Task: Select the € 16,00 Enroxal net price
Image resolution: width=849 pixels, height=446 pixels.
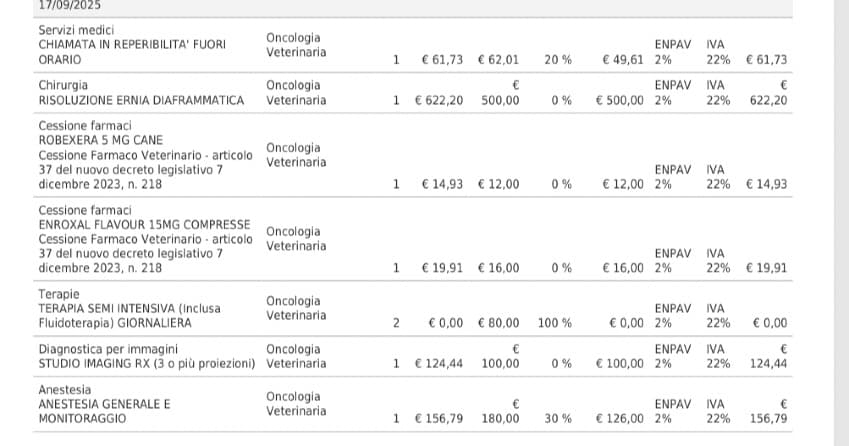Action: pos(623,268)
